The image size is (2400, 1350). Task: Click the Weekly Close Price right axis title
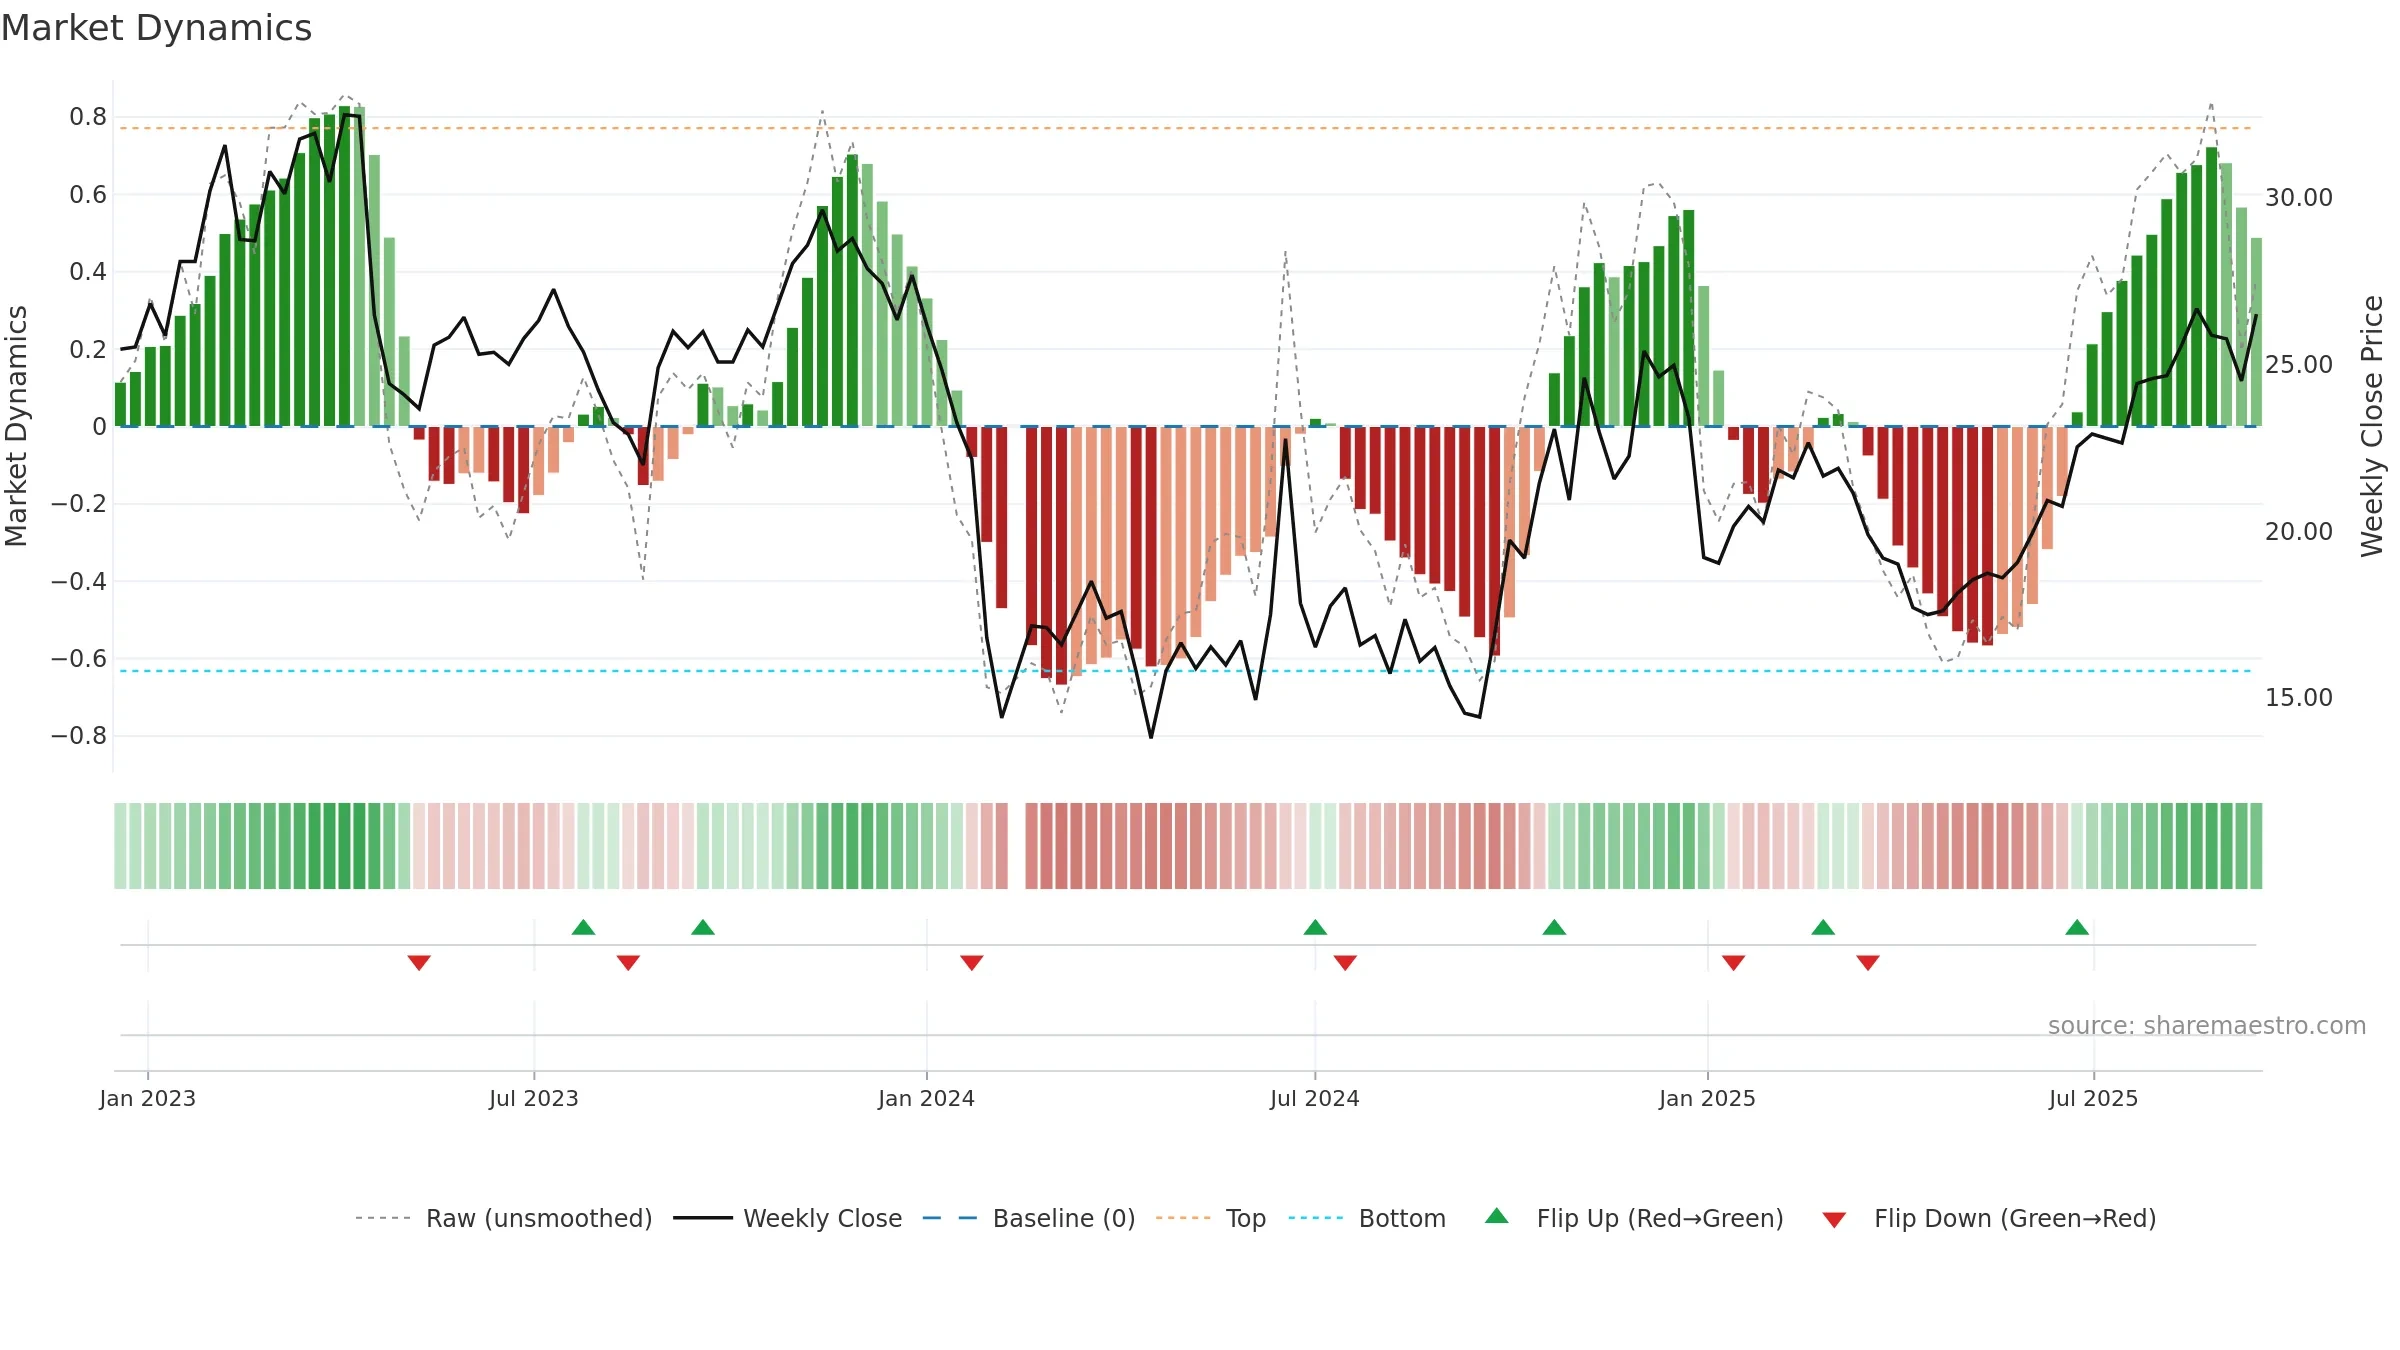(2372, 426)
